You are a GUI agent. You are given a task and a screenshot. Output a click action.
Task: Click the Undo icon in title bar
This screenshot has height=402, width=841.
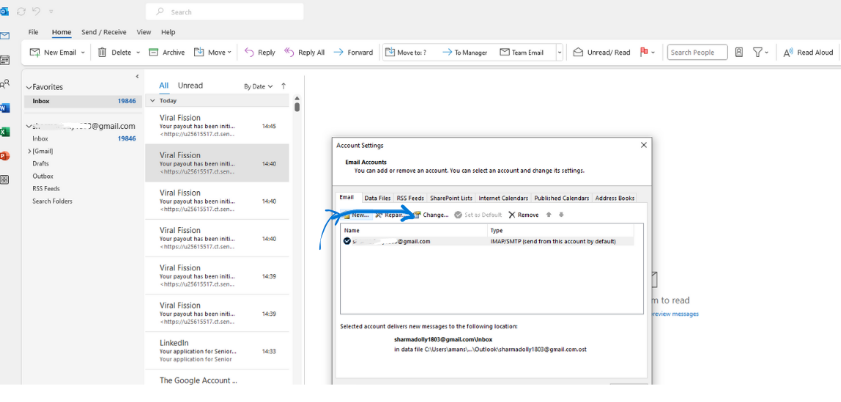(37, 11)
